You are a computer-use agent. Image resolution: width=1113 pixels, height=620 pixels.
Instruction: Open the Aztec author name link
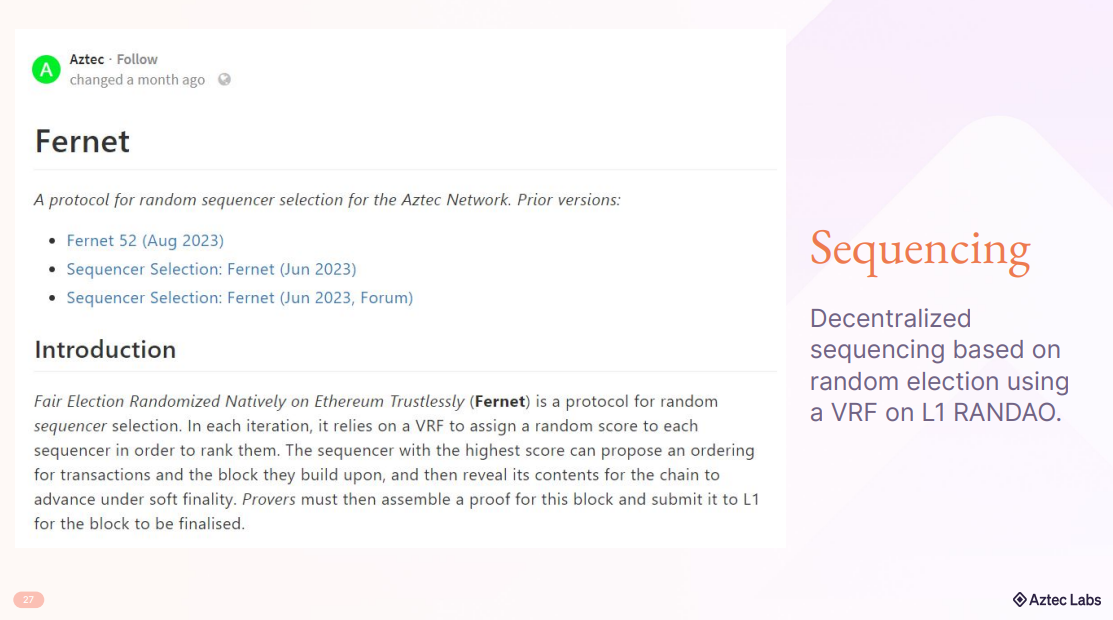[87, 60]
